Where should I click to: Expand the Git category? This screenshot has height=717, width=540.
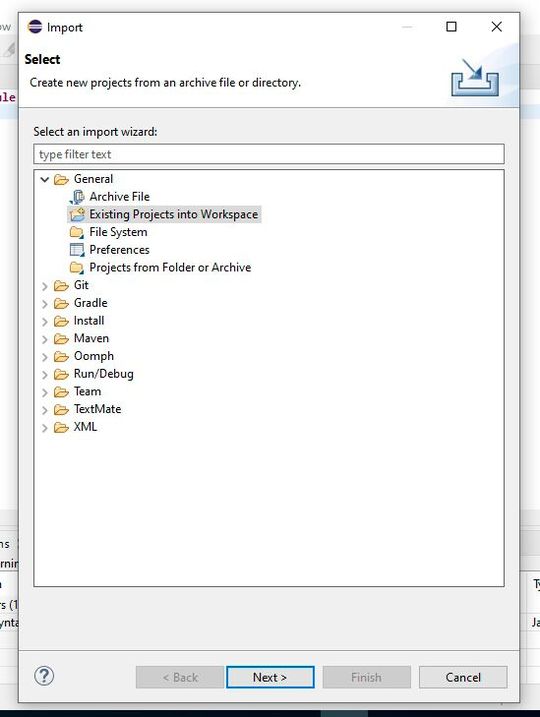pos(44,286)
